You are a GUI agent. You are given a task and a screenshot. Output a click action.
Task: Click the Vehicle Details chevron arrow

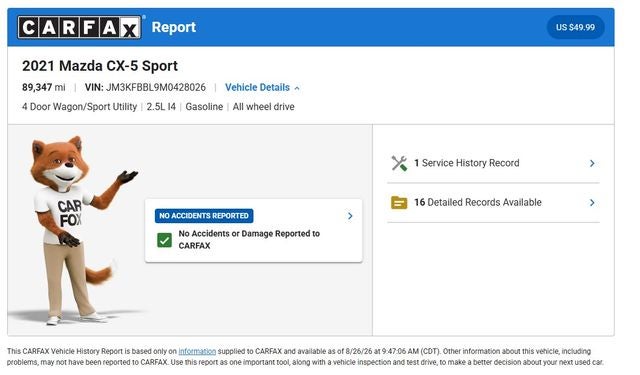(x=297, y=88)
